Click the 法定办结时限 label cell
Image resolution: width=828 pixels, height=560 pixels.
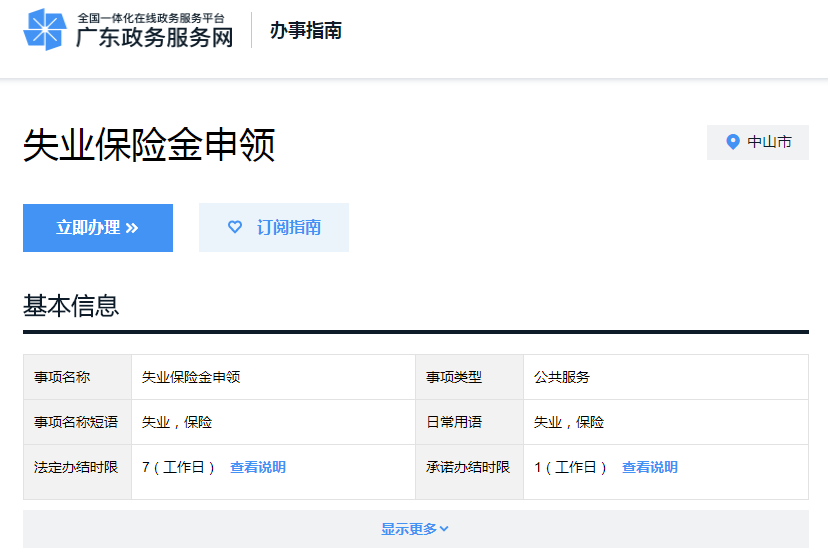[78, 472]
